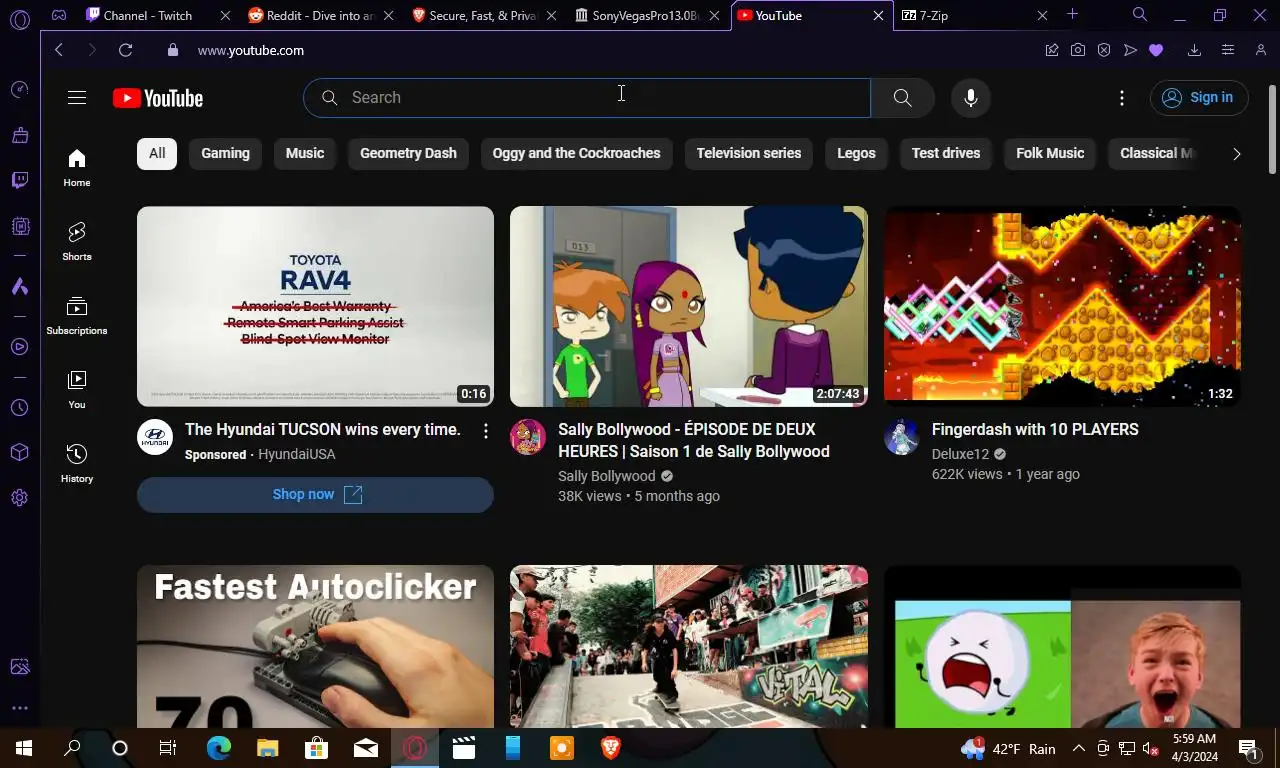Click the Shop now button
Image resolution: width=1280 pixels, height=768 pixels.
[x=316, y=494]
